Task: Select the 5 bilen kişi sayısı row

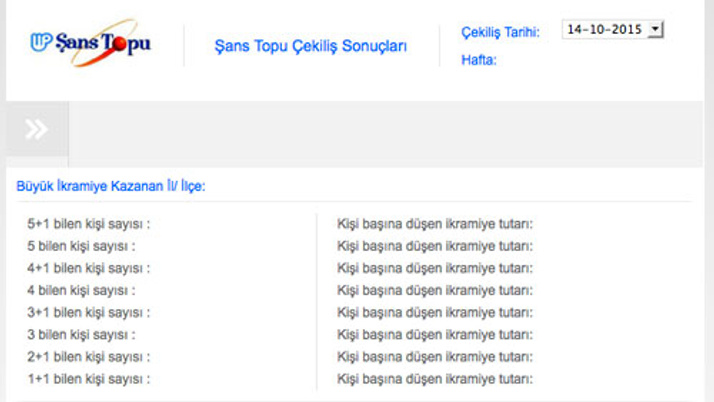Action: [81, 246]
